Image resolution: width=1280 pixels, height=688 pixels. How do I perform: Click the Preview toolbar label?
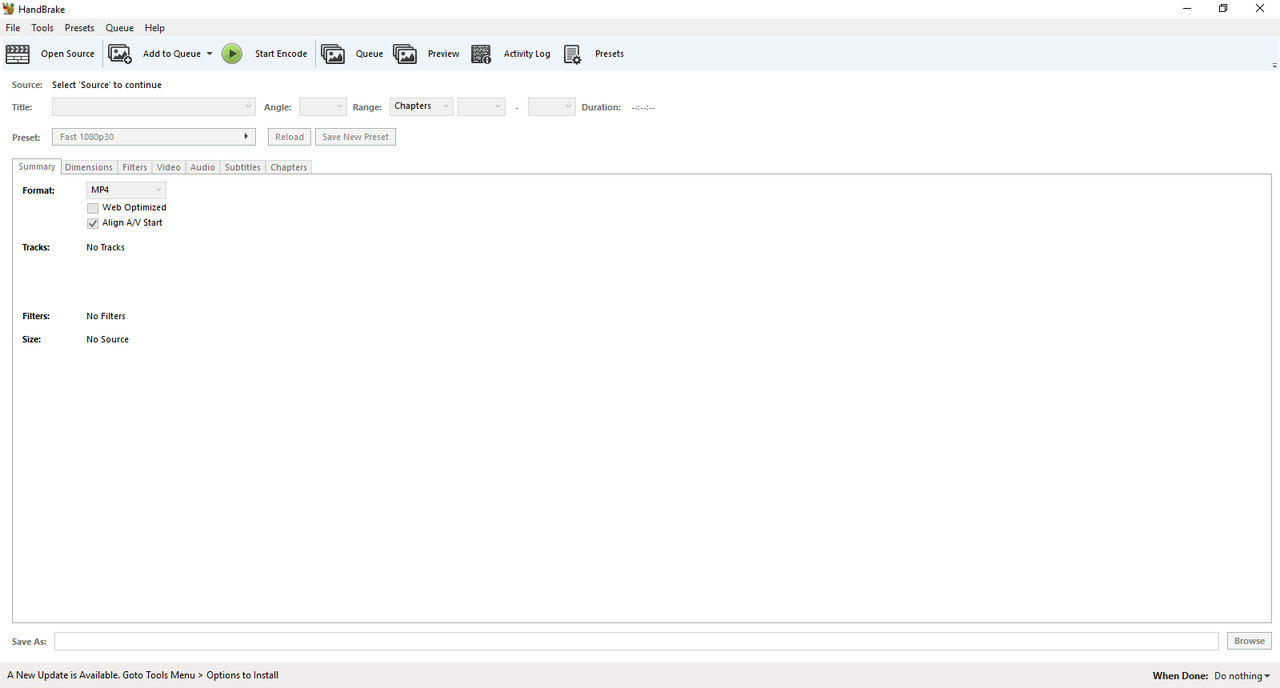(444, 54)
